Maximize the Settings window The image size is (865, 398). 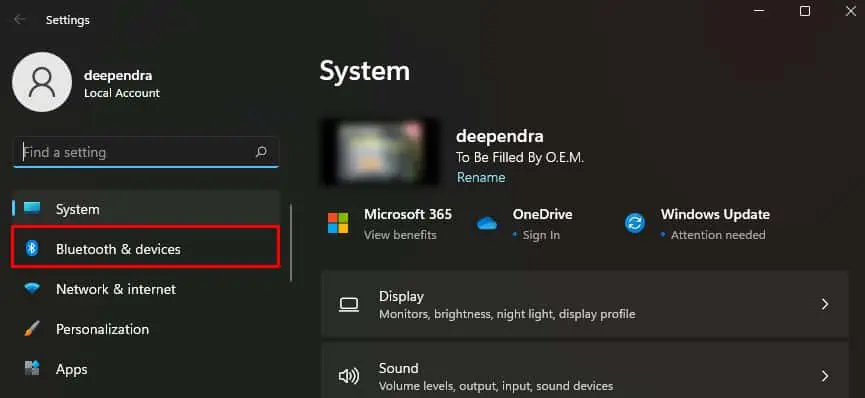pos(805,10)
